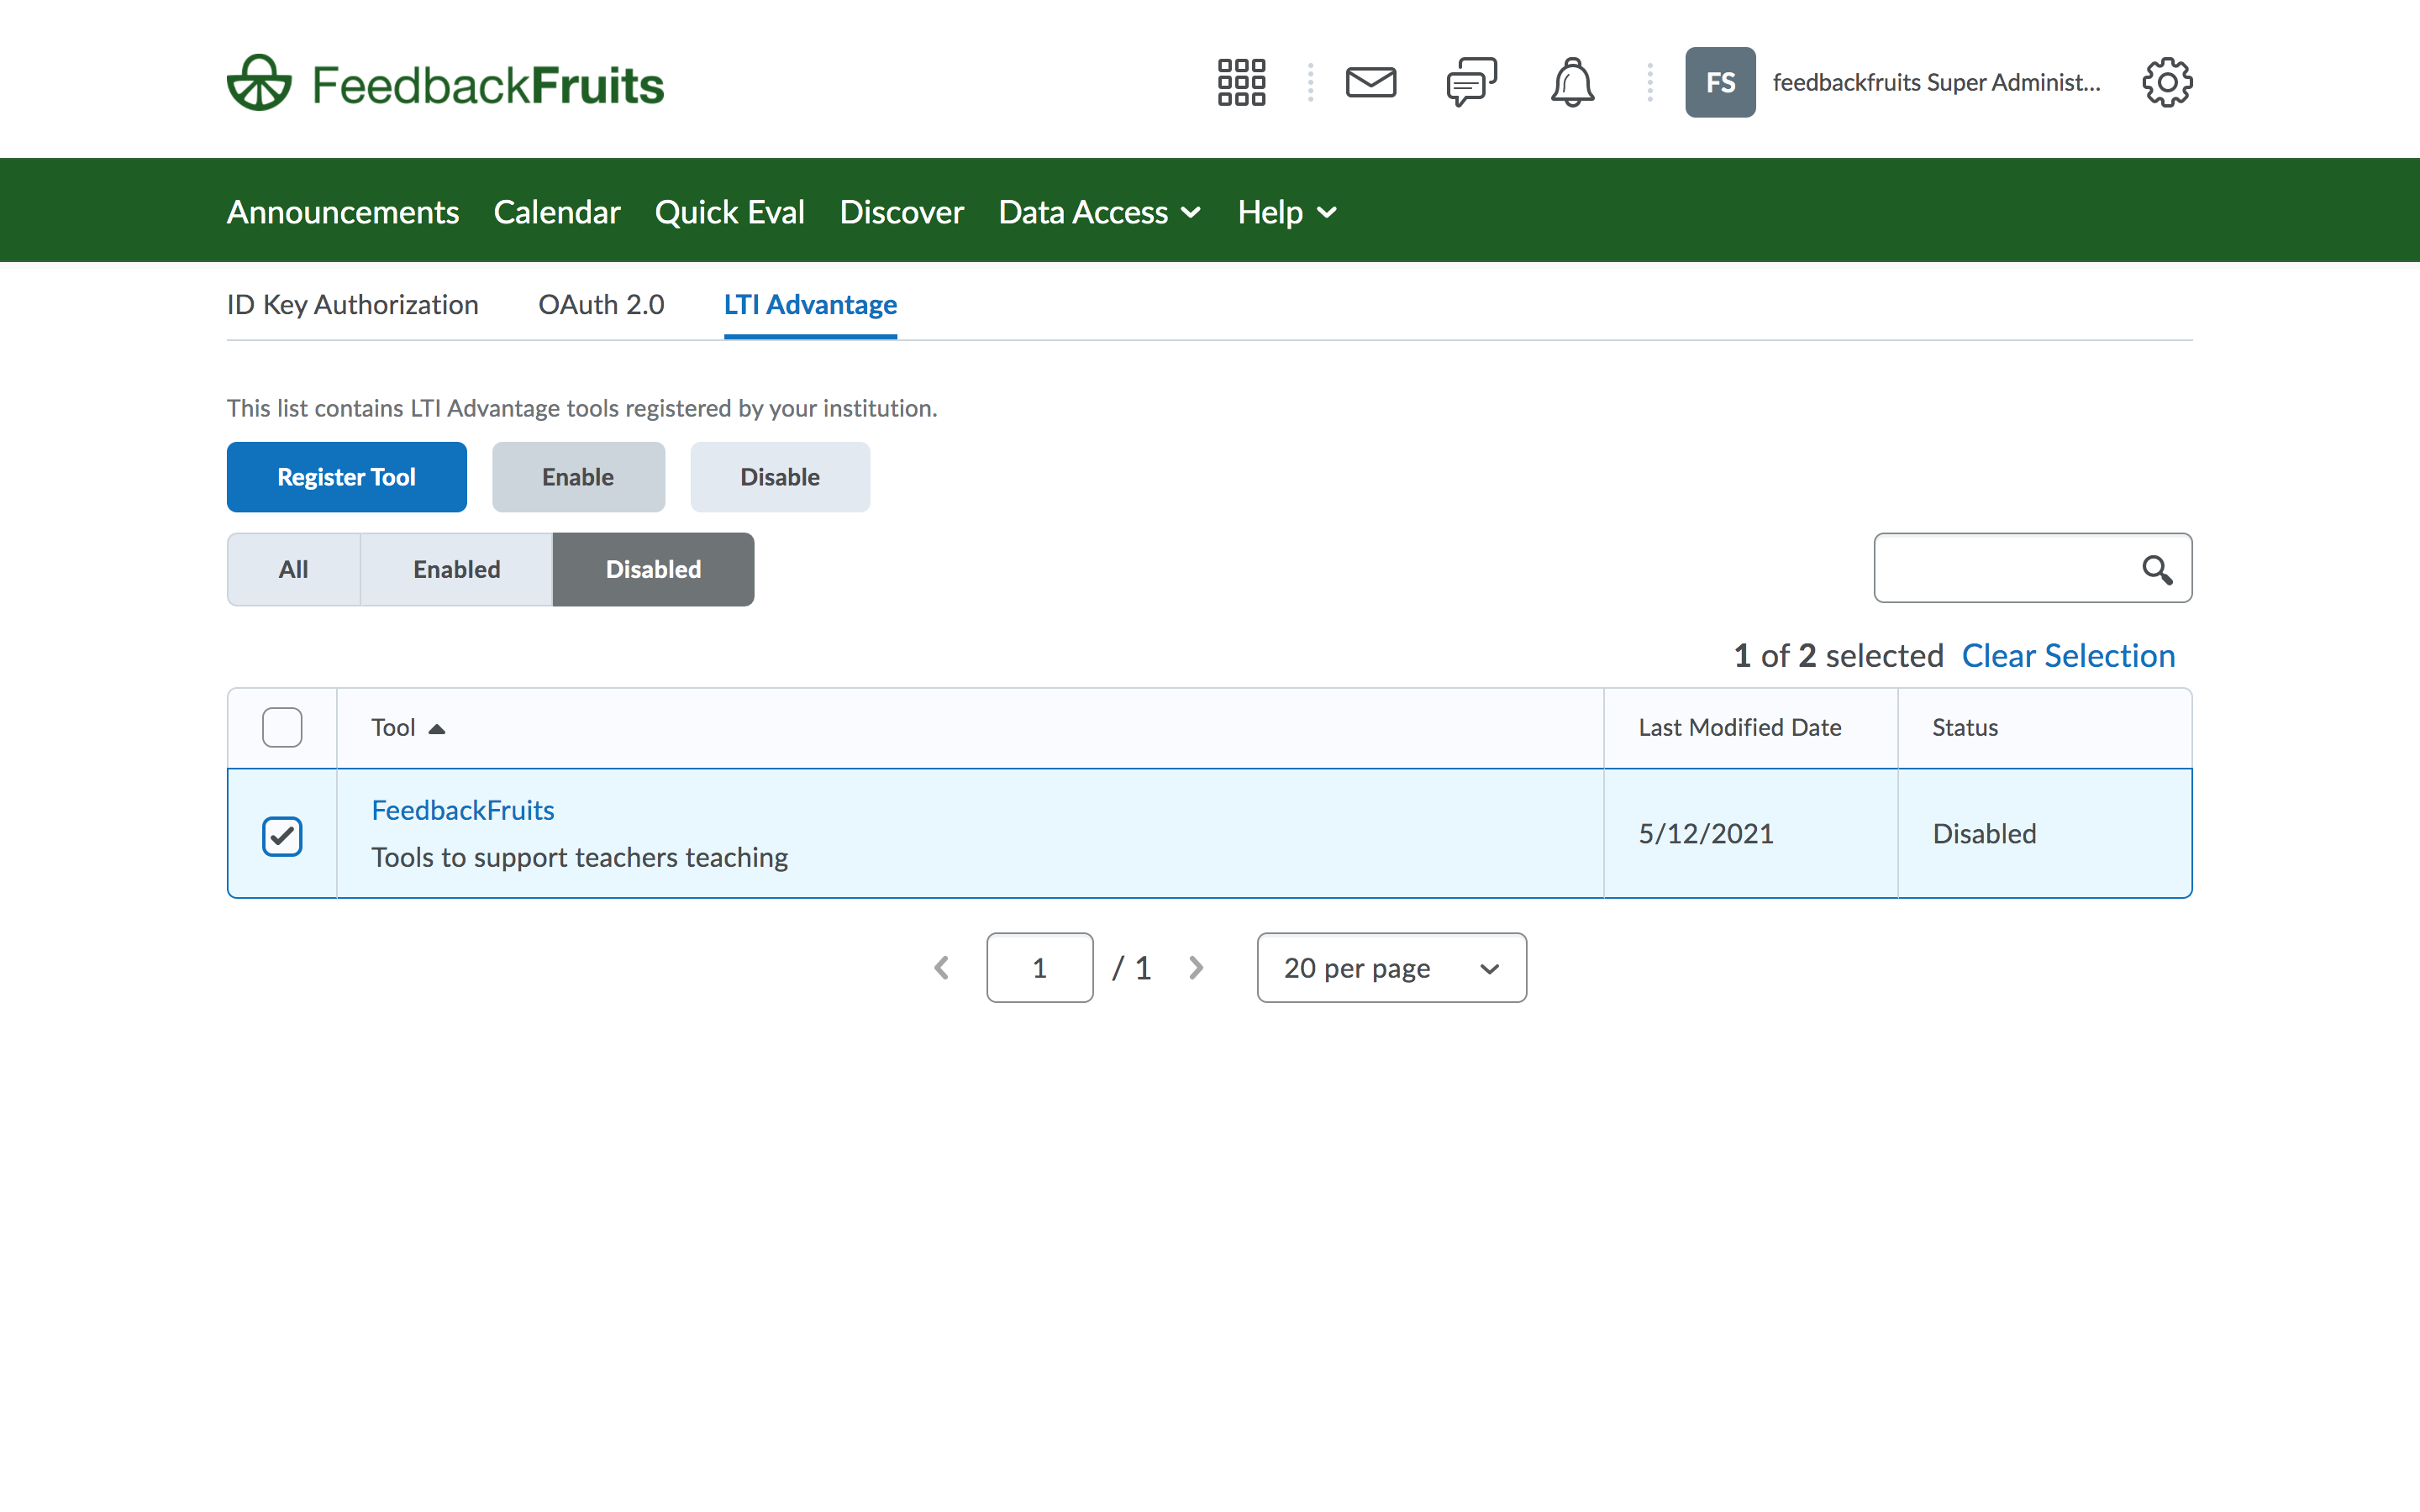Open subscription alerts chat bubbles icon

click(x=1471, y=82)
